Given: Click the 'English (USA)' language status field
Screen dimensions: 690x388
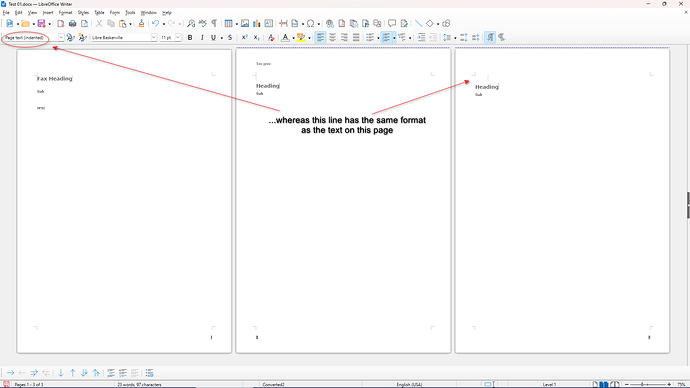Looking at the screenshot, I should pyautogui.click(x=409, y=384).
